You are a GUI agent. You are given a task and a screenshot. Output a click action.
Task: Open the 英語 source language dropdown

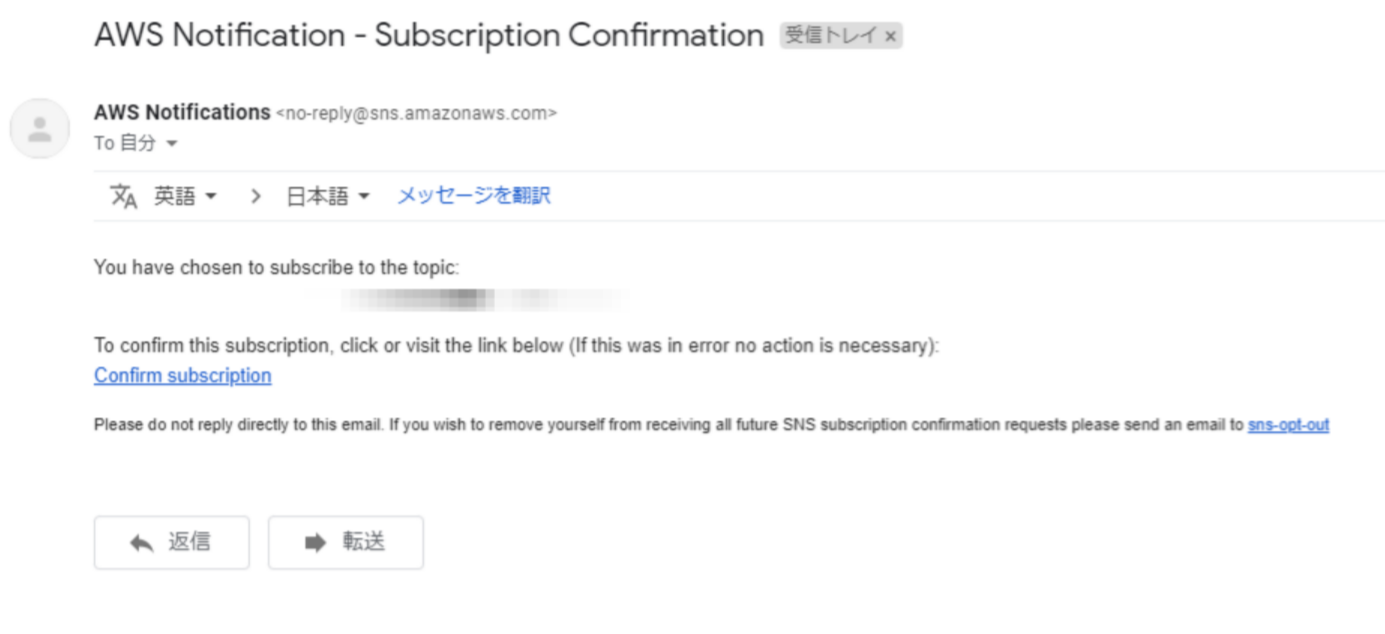[x=185, y=196]
